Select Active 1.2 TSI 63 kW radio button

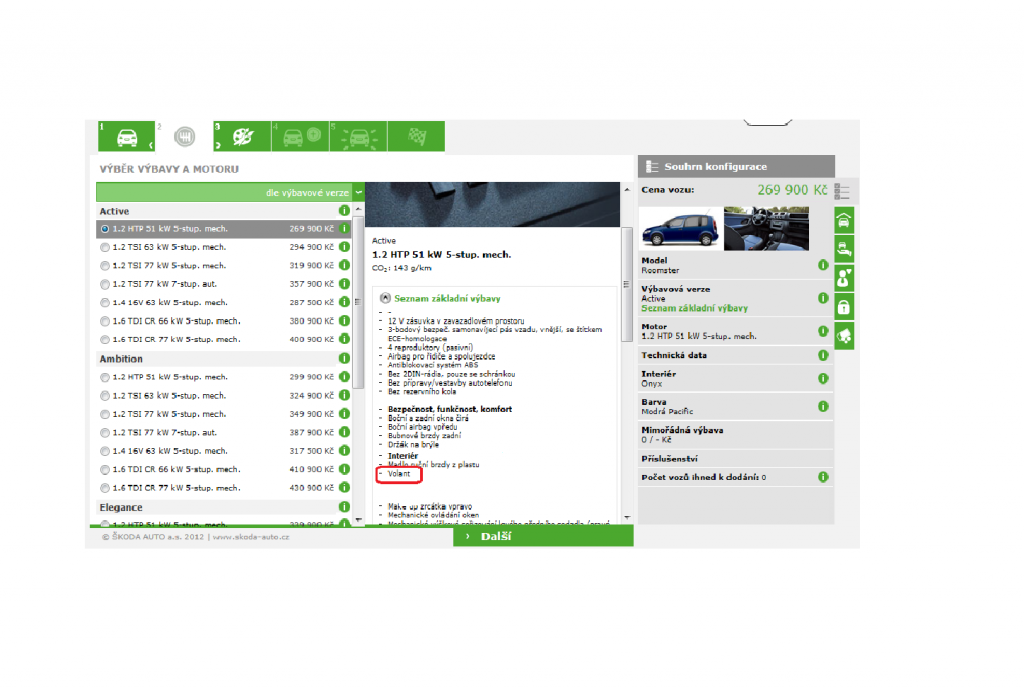(104, 247)
